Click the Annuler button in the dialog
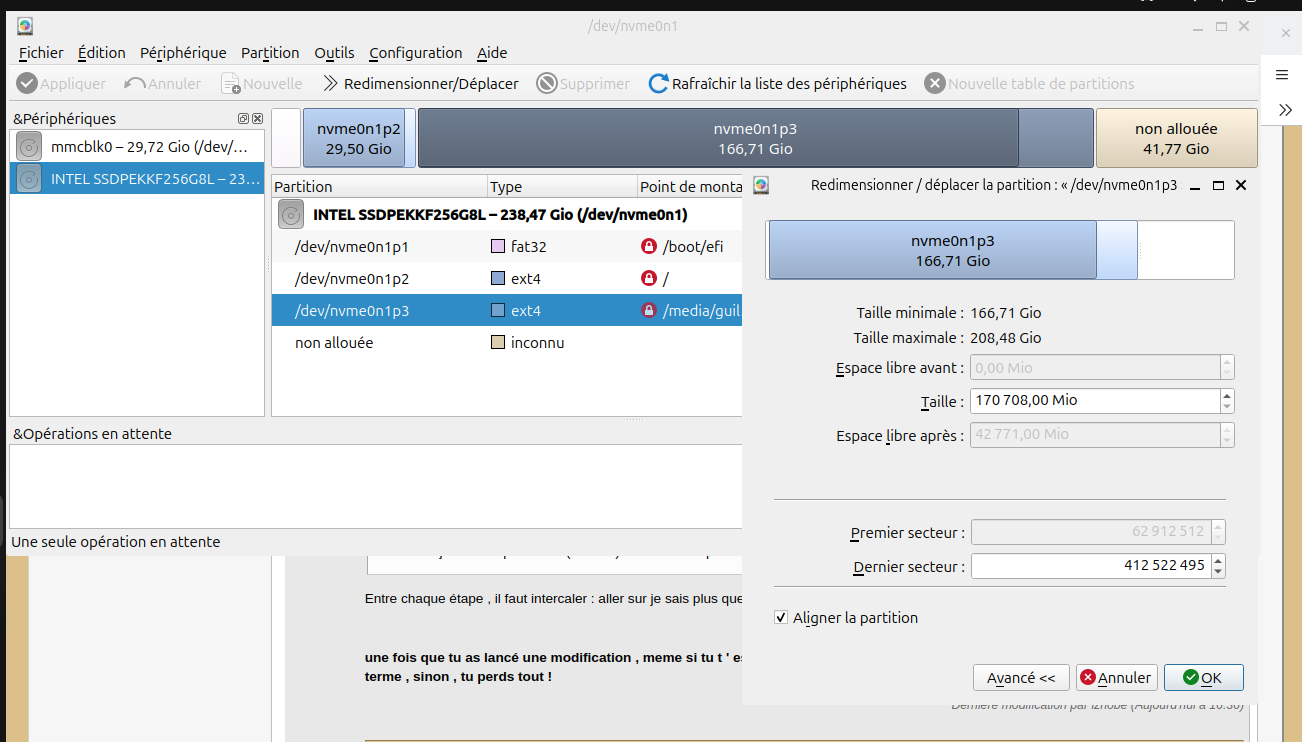This screenshot has width=1302, height=742. point(1116,677)
